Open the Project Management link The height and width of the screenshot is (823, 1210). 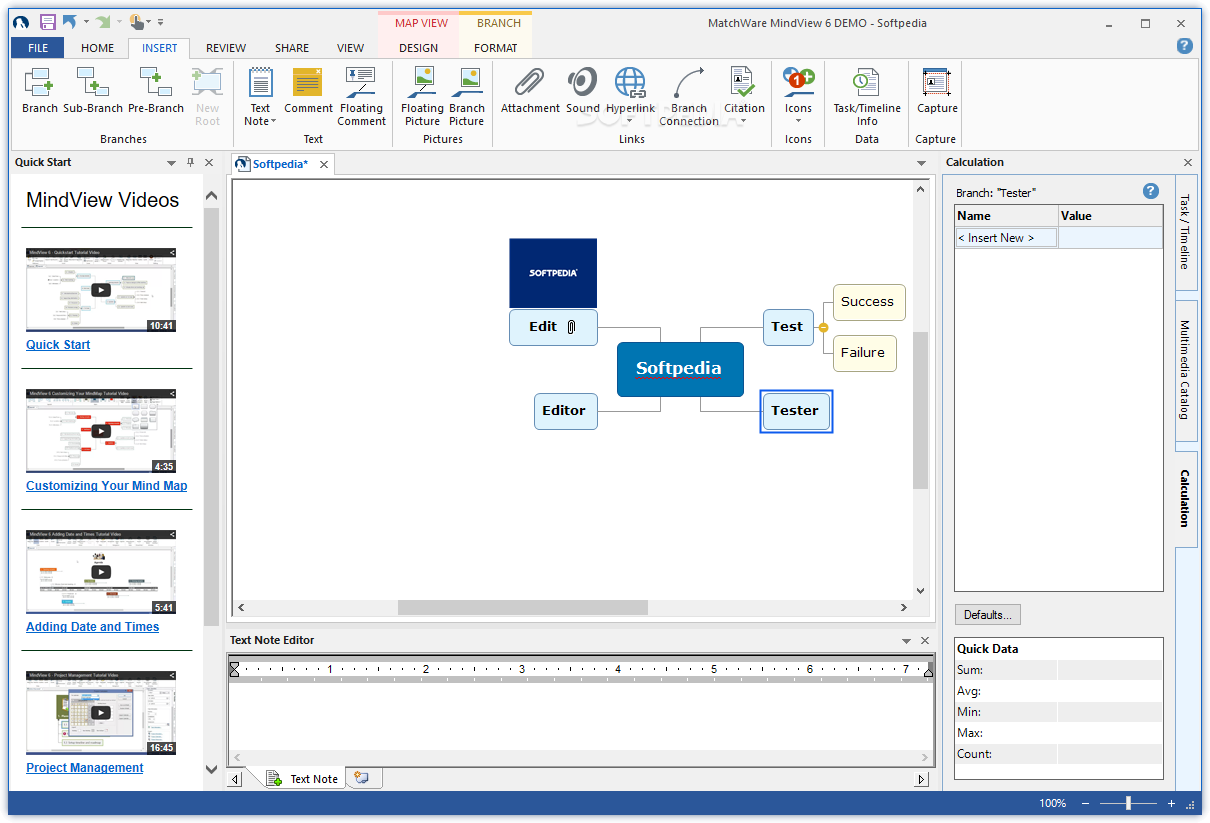click(x=85, y=767)
